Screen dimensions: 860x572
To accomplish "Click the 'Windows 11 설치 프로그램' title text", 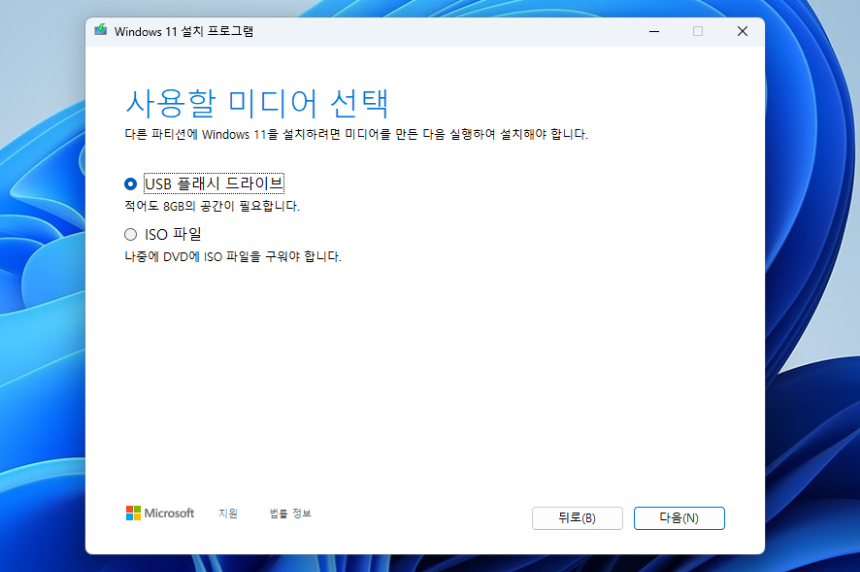I will (x=184, y=31).
